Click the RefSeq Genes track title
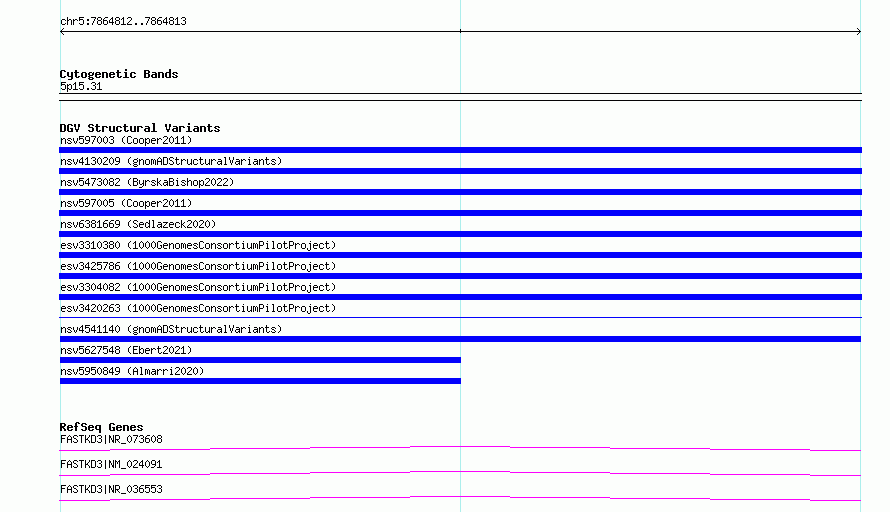 (x=101, y=427)
